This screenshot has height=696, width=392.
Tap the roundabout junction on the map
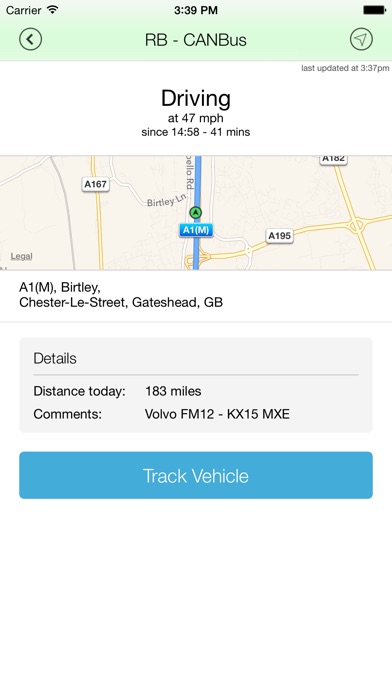click(358, 225)
